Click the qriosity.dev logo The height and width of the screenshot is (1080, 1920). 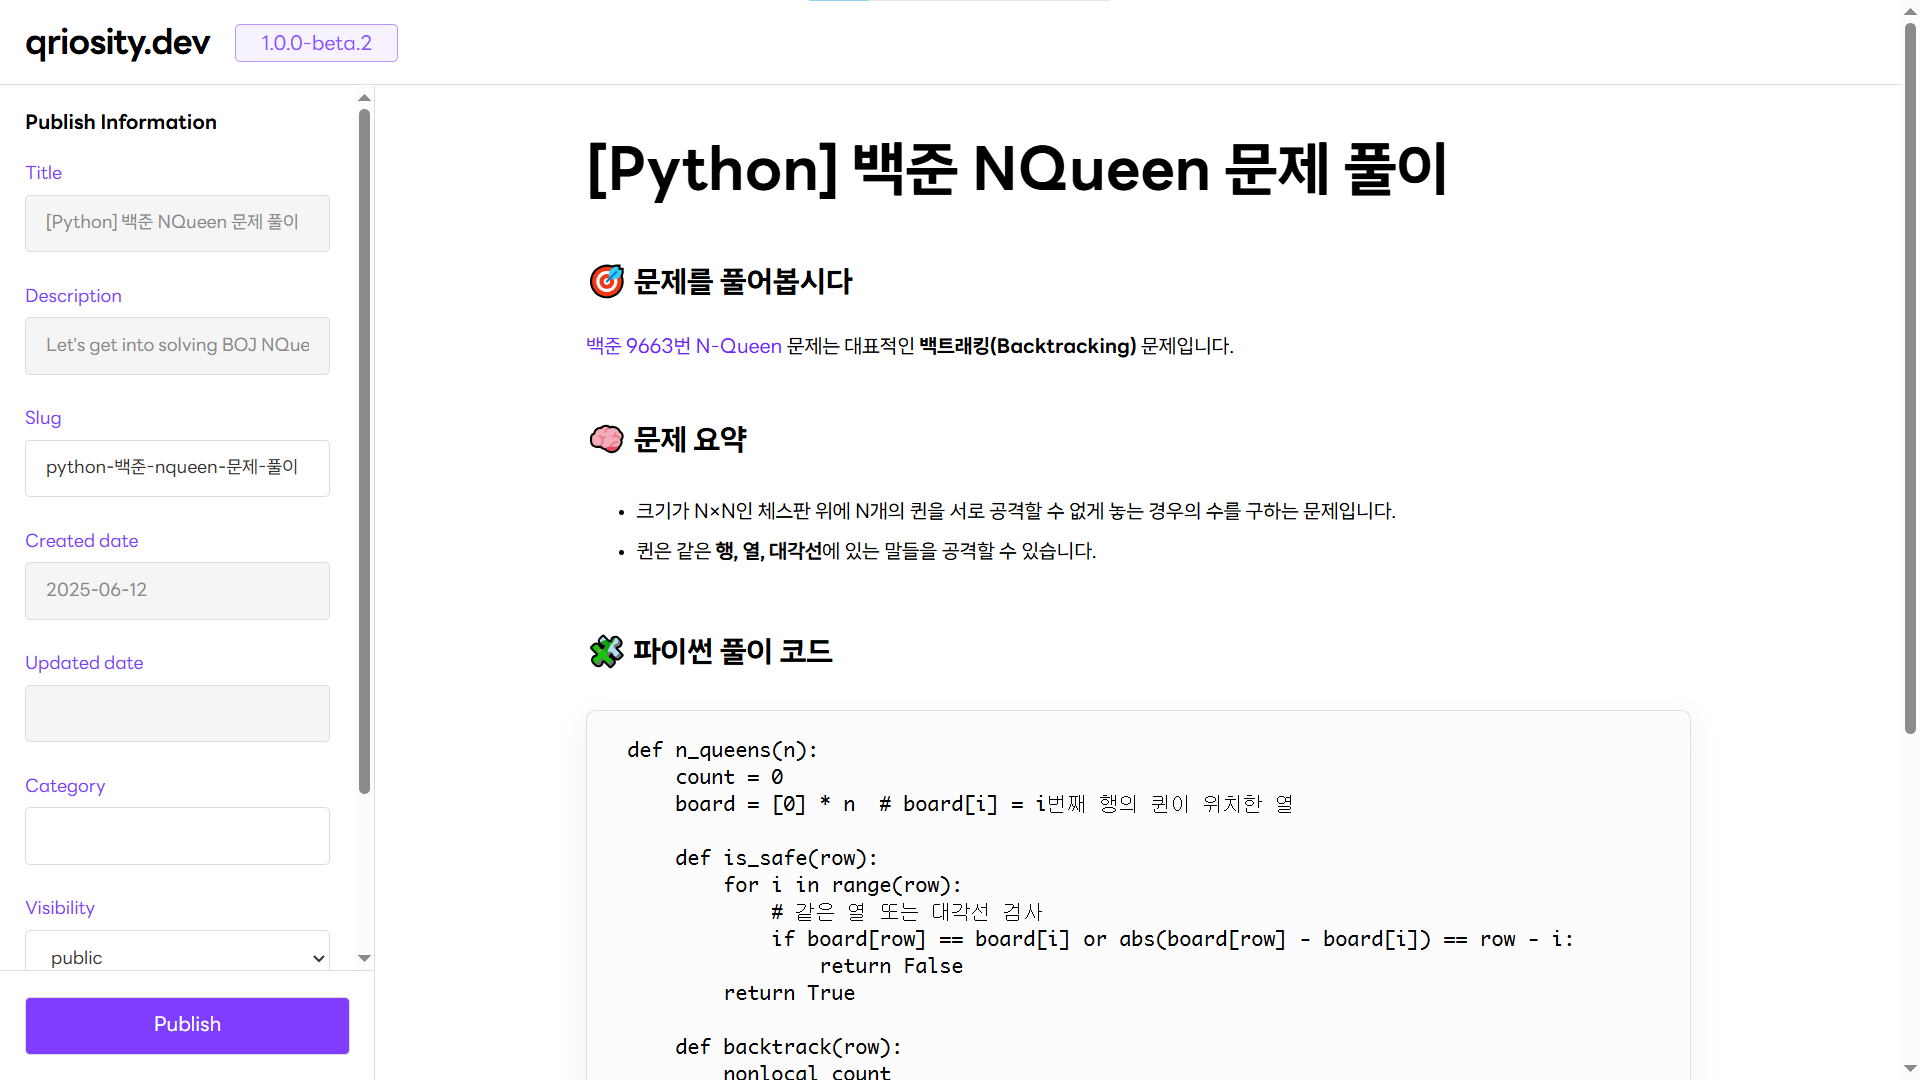[x=118, y=43]
